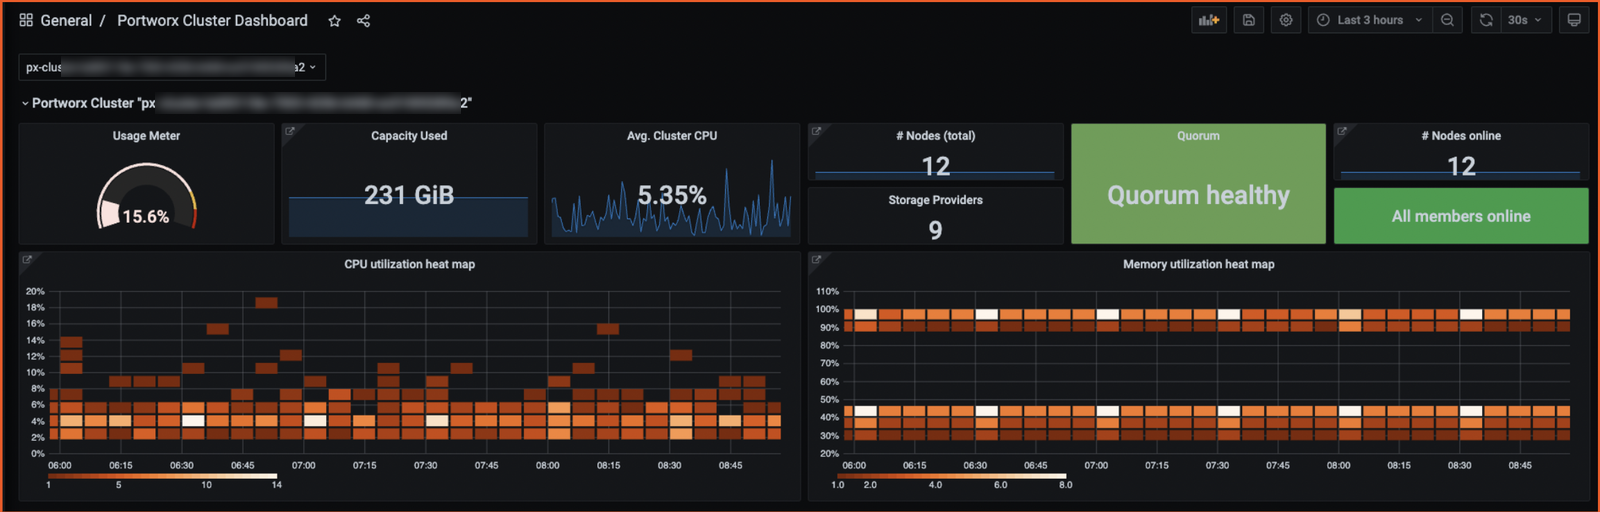Open CPU heat map panel link icon
The height and width of the screenshot is (512, 1600).
point(27,259)
